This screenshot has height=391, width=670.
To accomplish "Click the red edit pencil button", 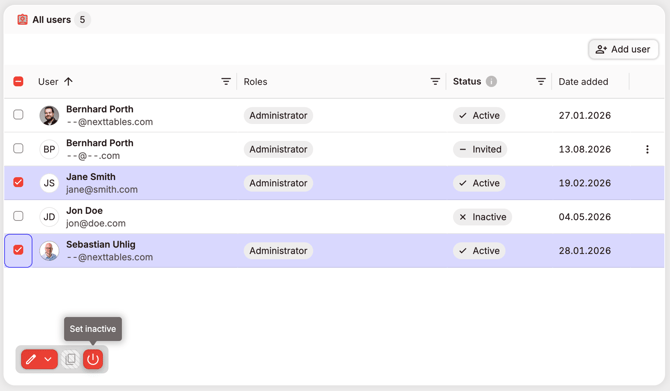I will 31,359.
